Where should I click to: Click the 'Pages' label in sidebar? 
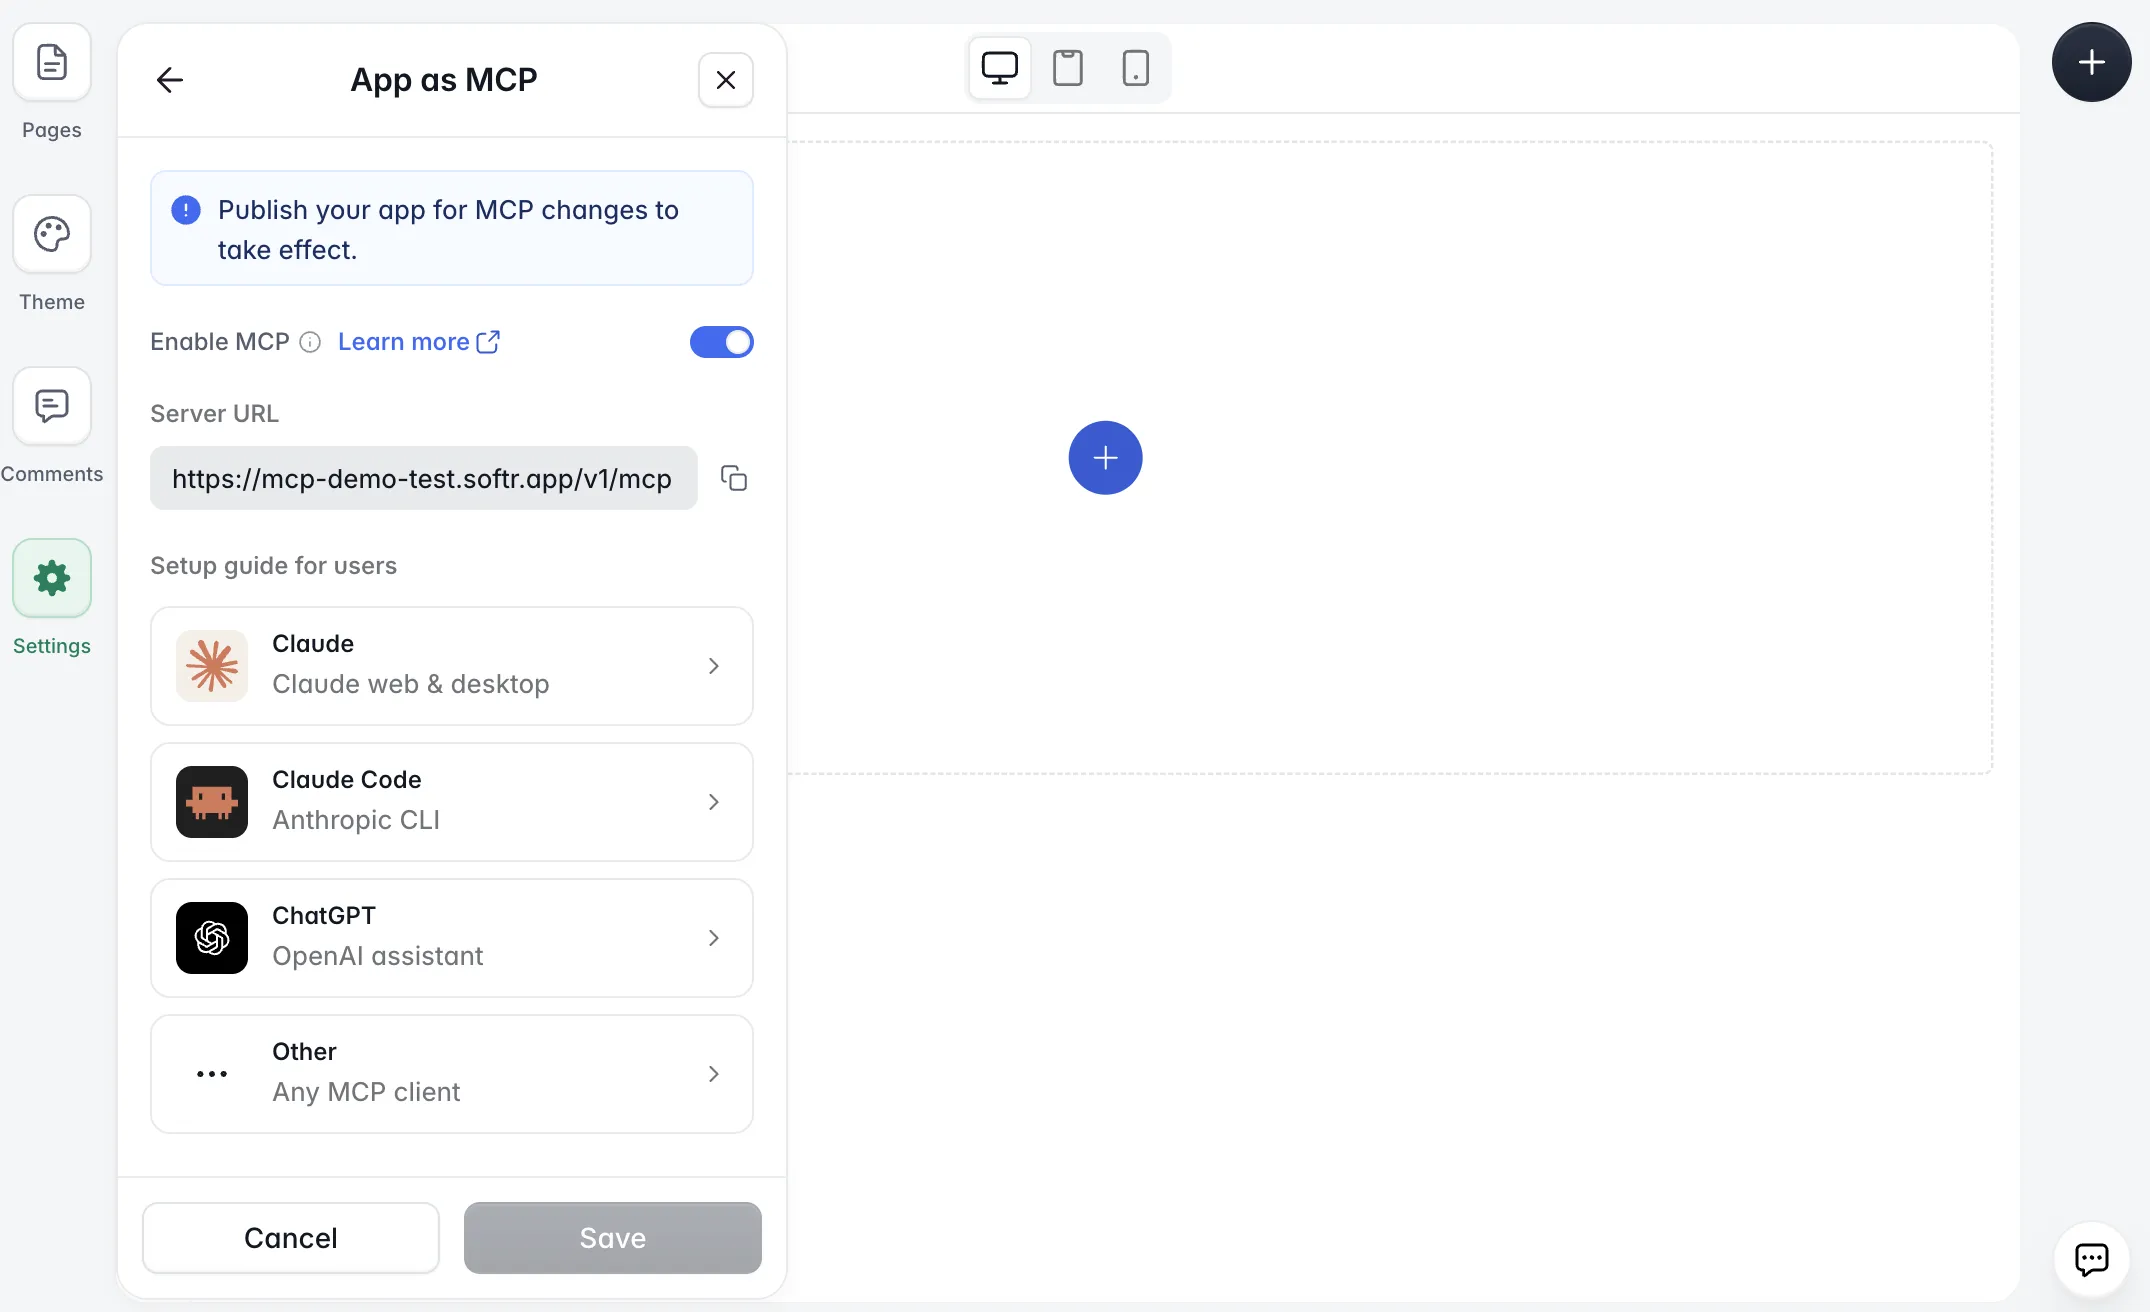[52, 130]
